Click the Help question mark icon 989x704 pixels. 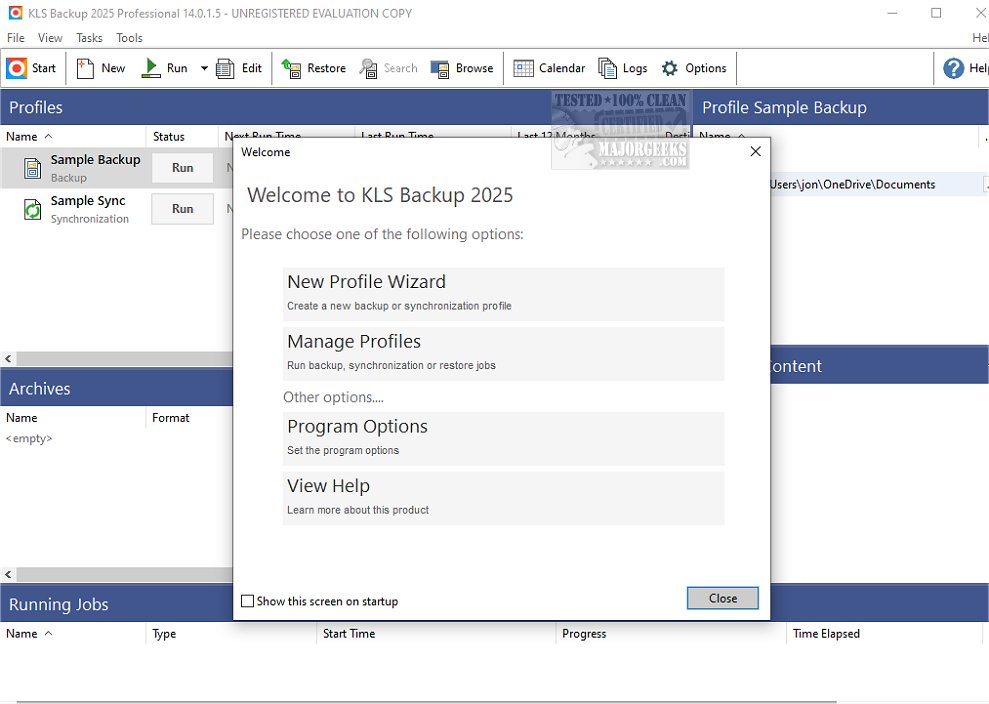coord(954,68)
